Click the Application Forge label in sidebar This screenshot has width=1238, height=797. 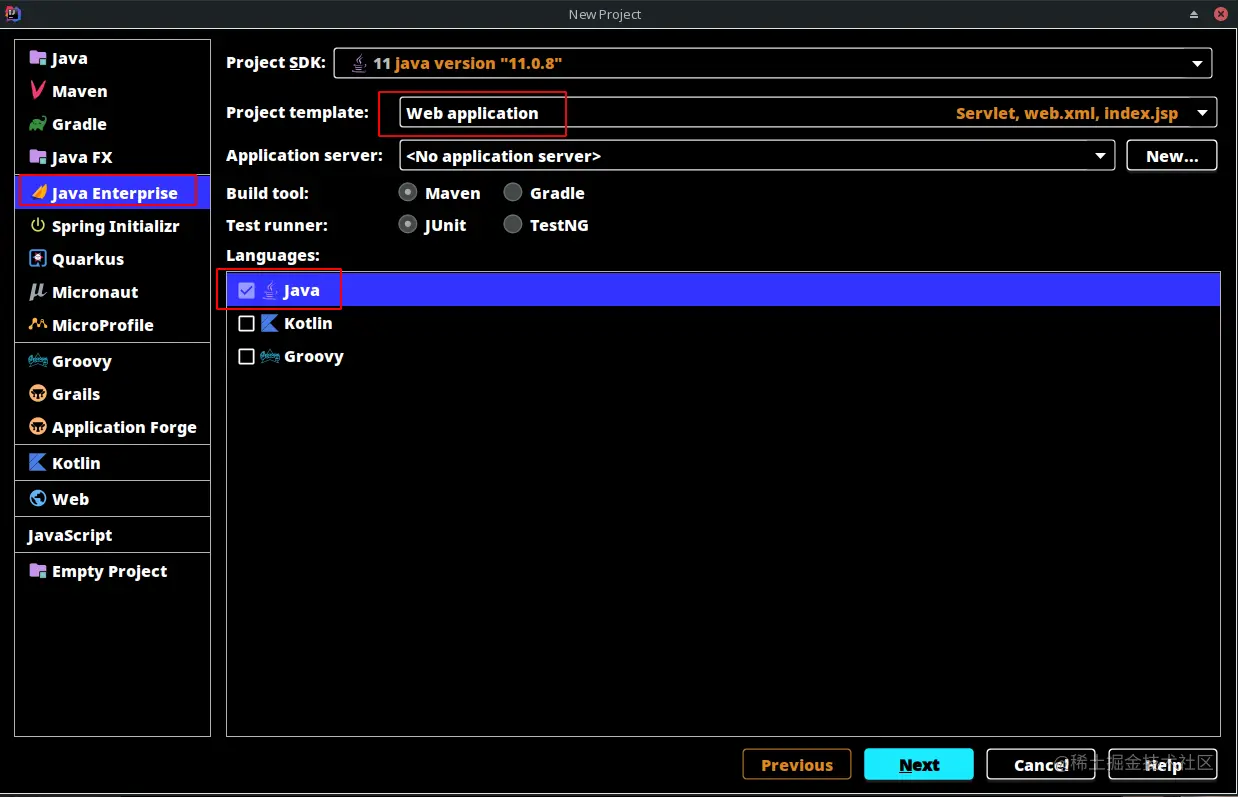point(124,427)
